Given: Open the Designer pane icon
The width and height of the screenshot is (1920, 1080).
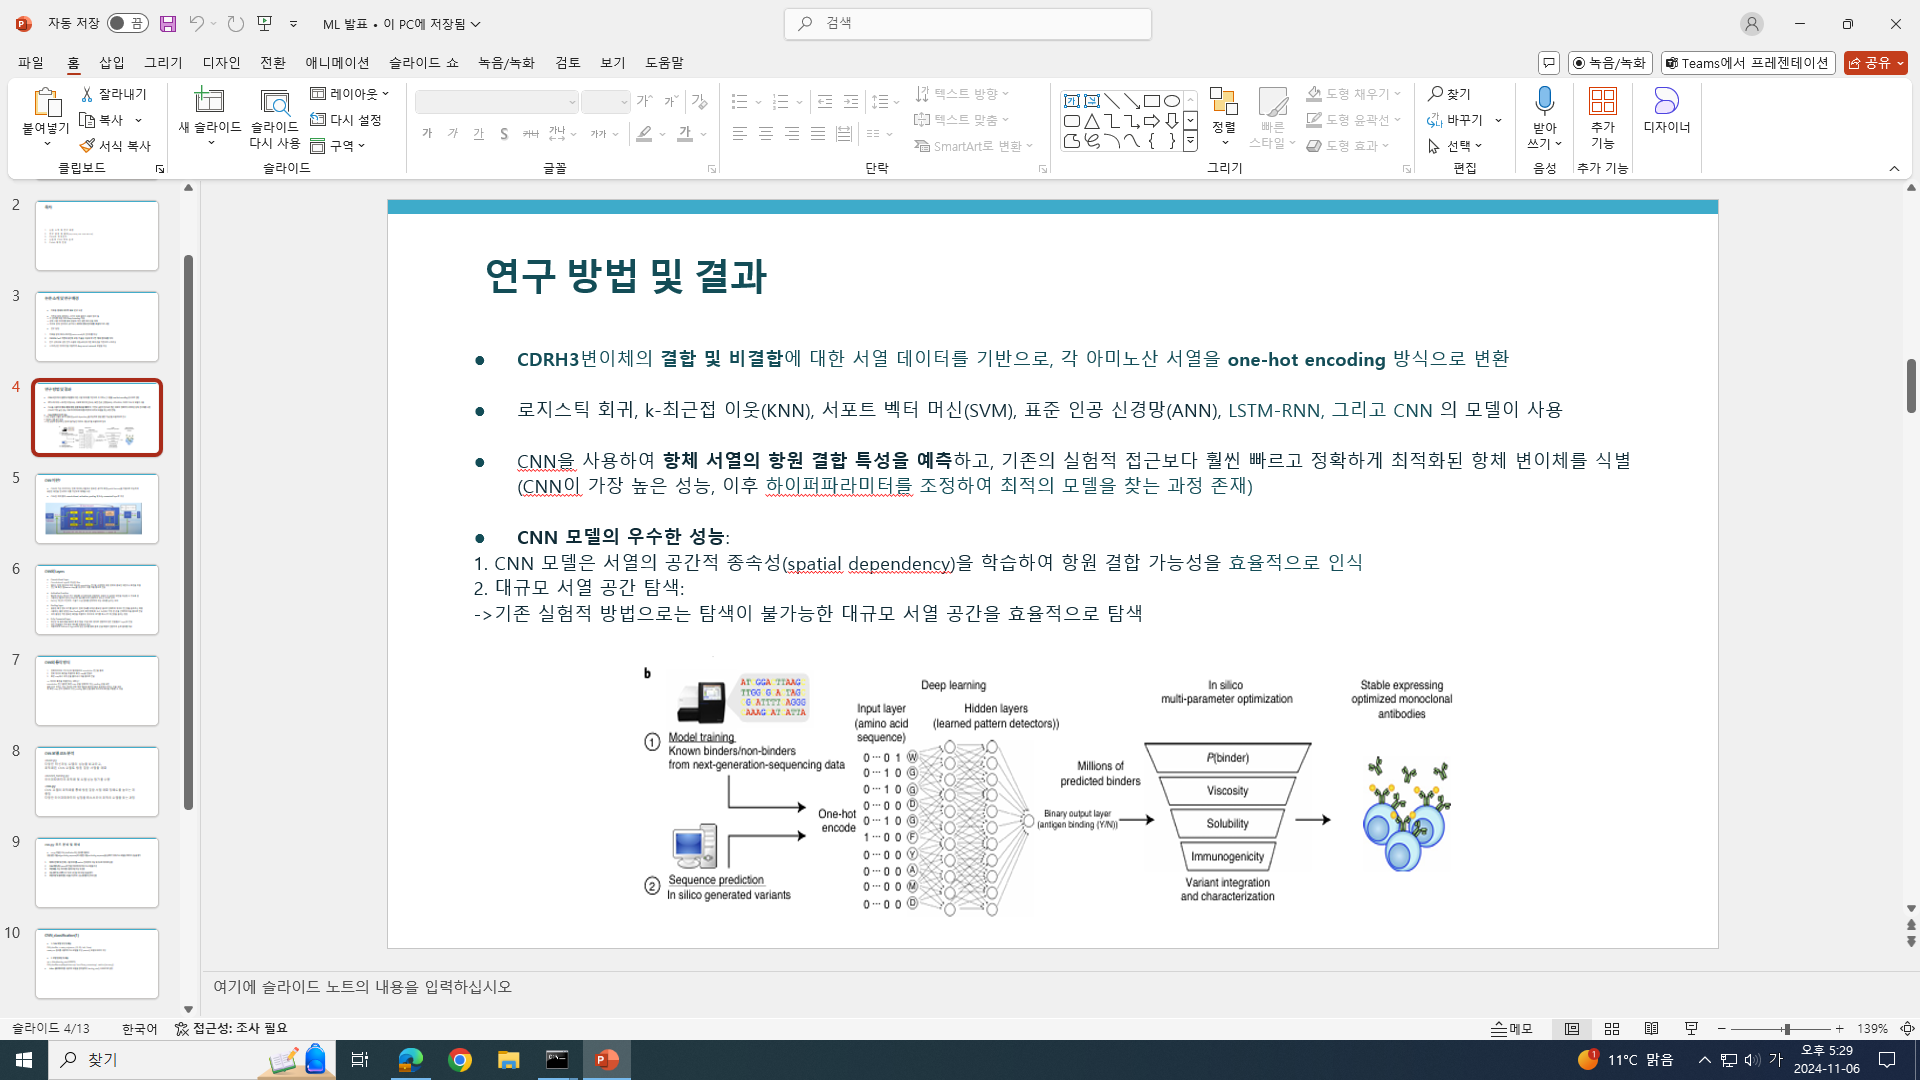Looking at the screenshot, I should [x=1666, y=101].
